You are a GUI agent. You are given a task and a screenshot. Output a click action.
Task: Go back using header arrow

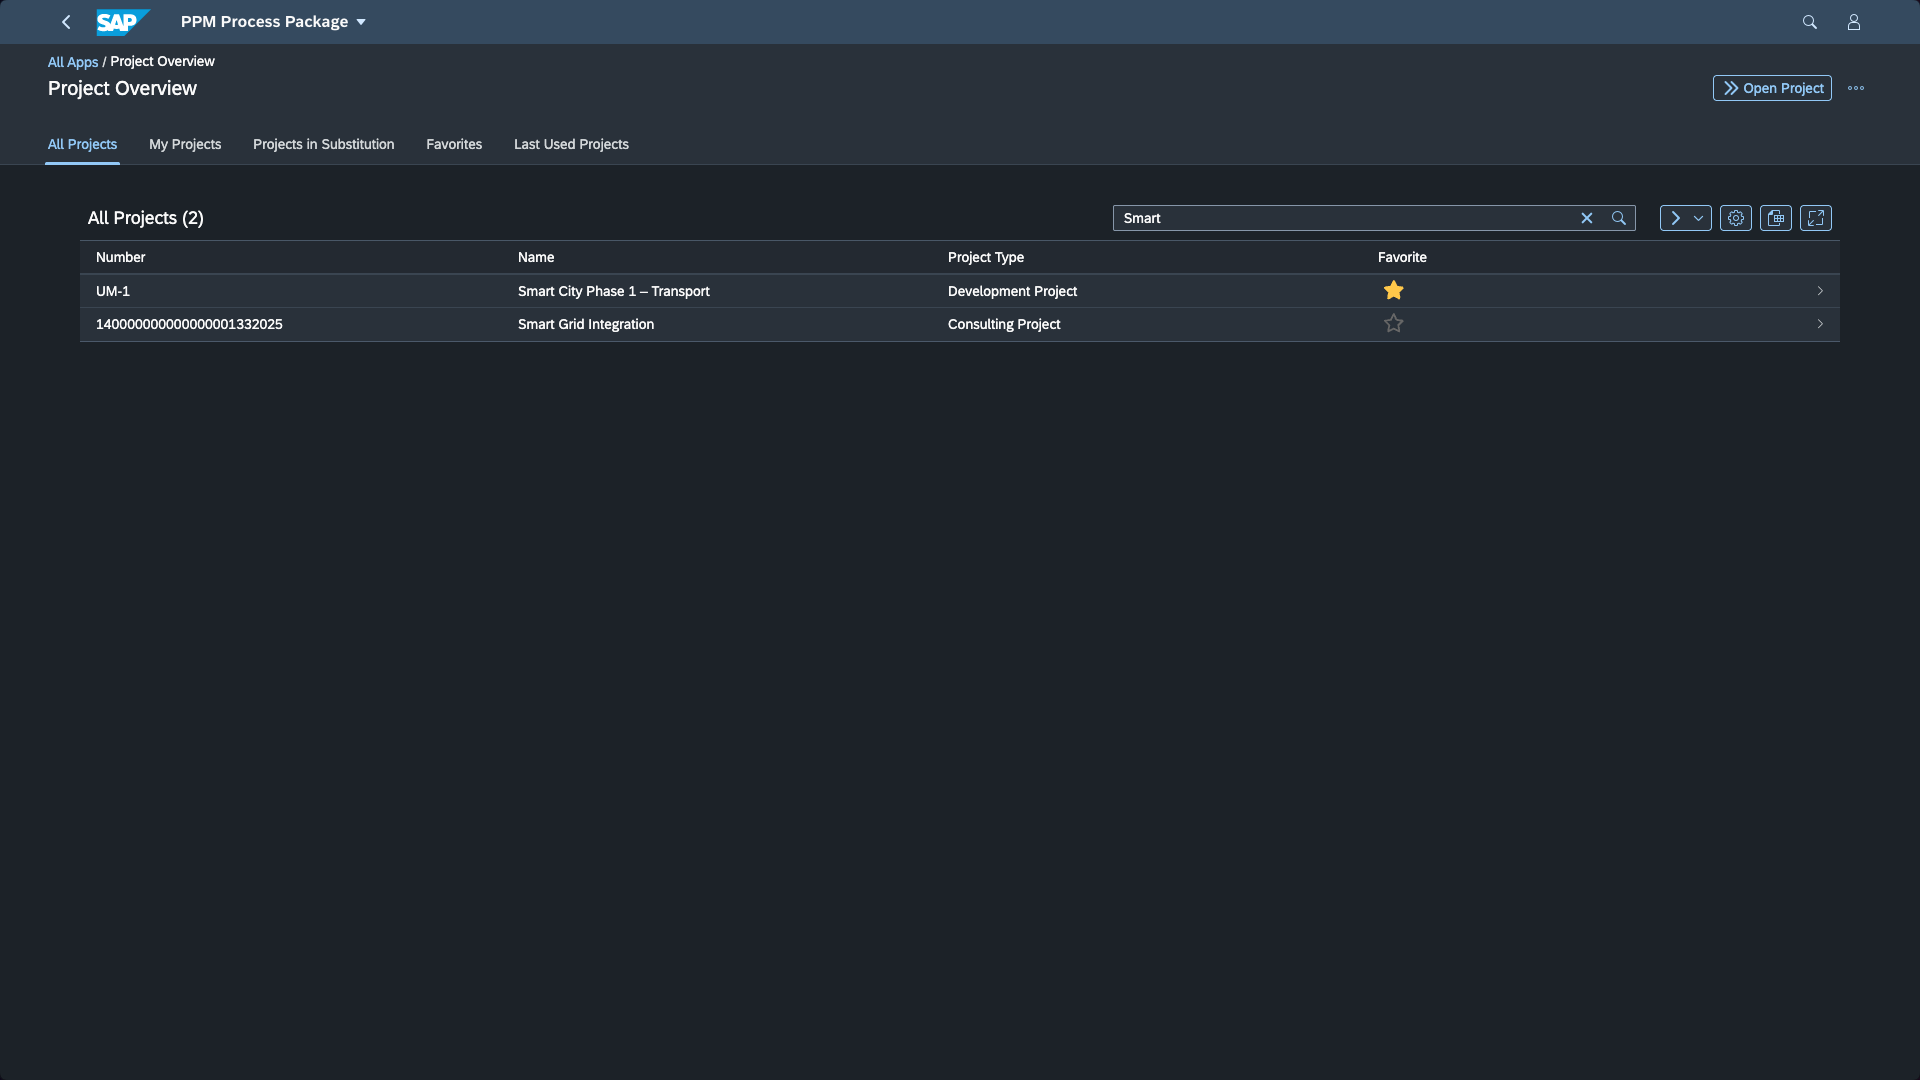[x=67, y=22]
